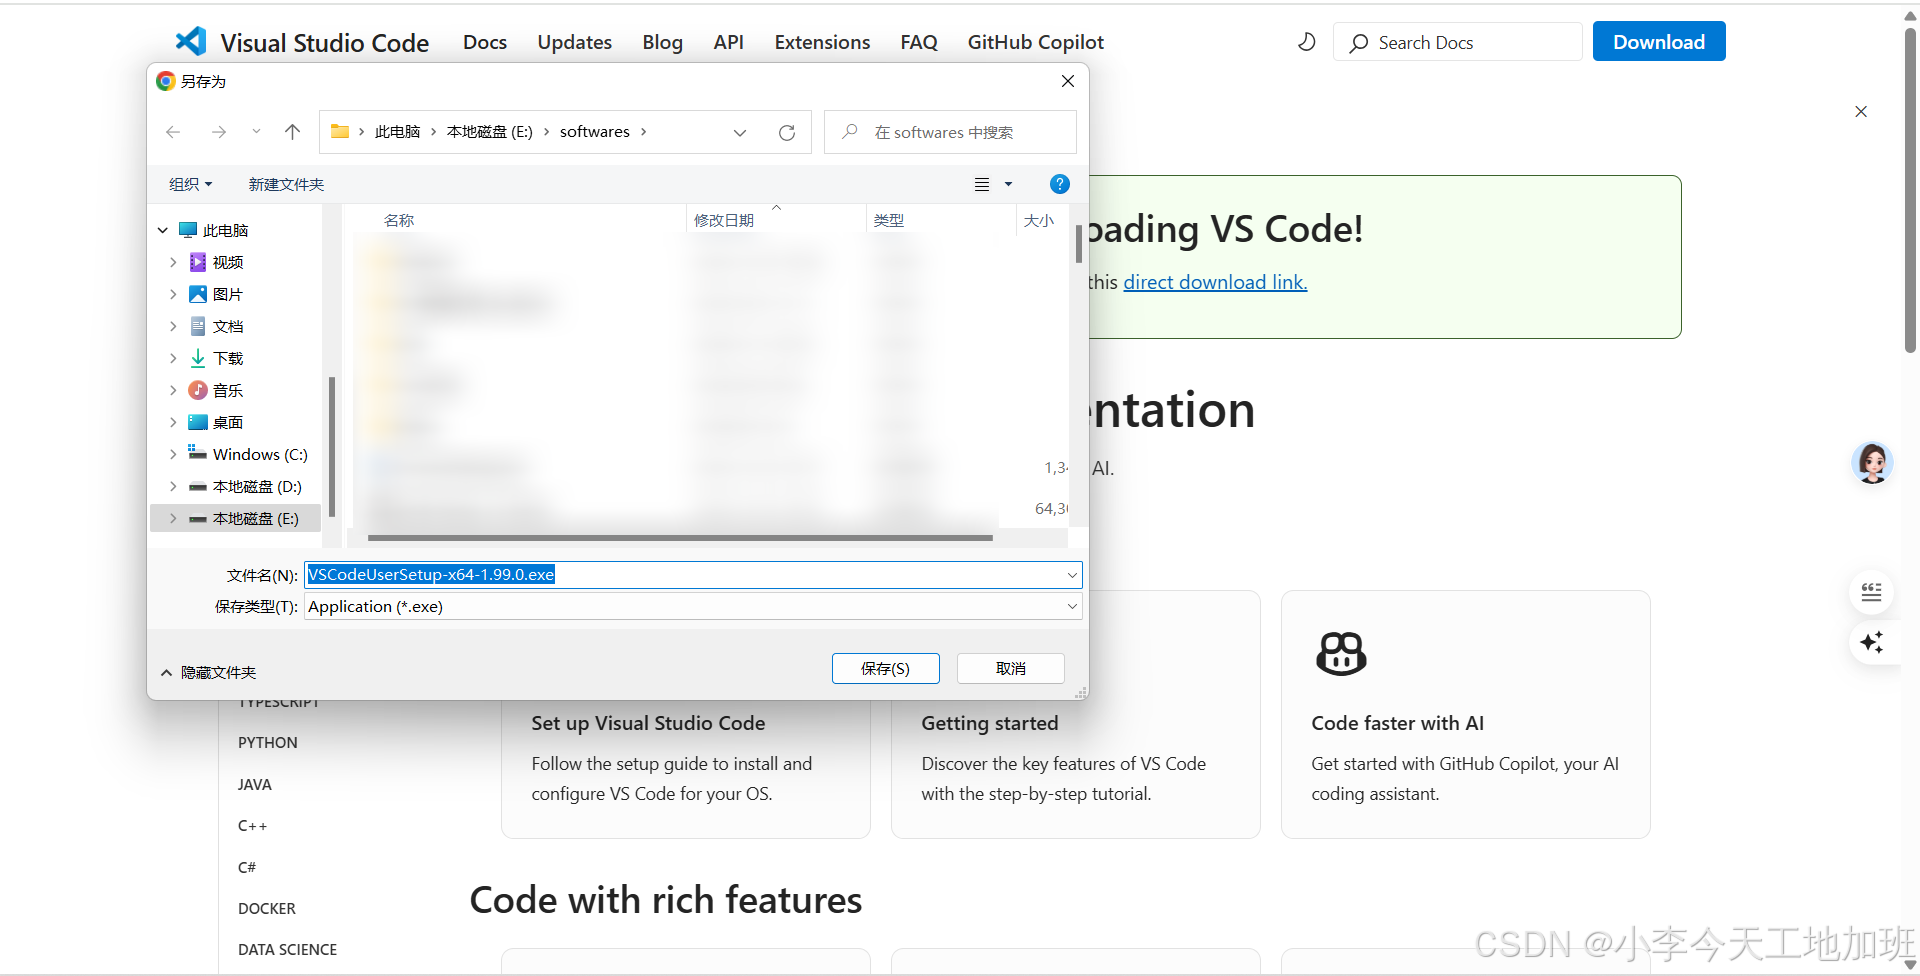Collapse the 此电脑 tree node
Screen dimensions: 1920x976
pos(163,230)
